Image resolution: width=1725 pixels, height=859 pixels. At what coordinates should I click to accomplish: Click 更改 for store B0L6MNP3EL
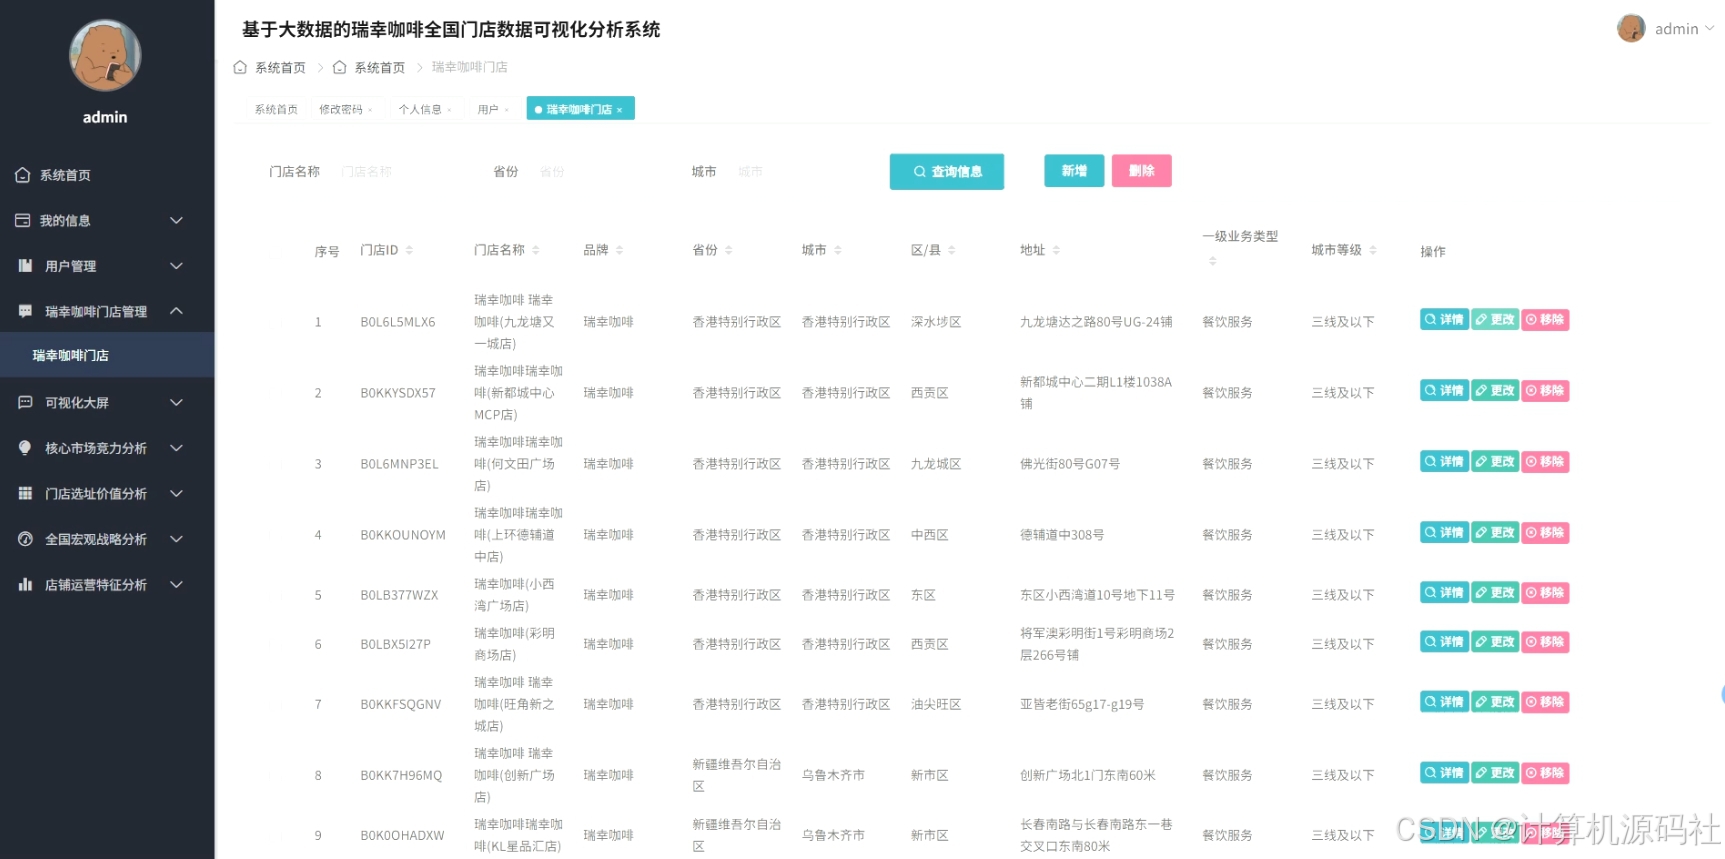(1495, 462)
